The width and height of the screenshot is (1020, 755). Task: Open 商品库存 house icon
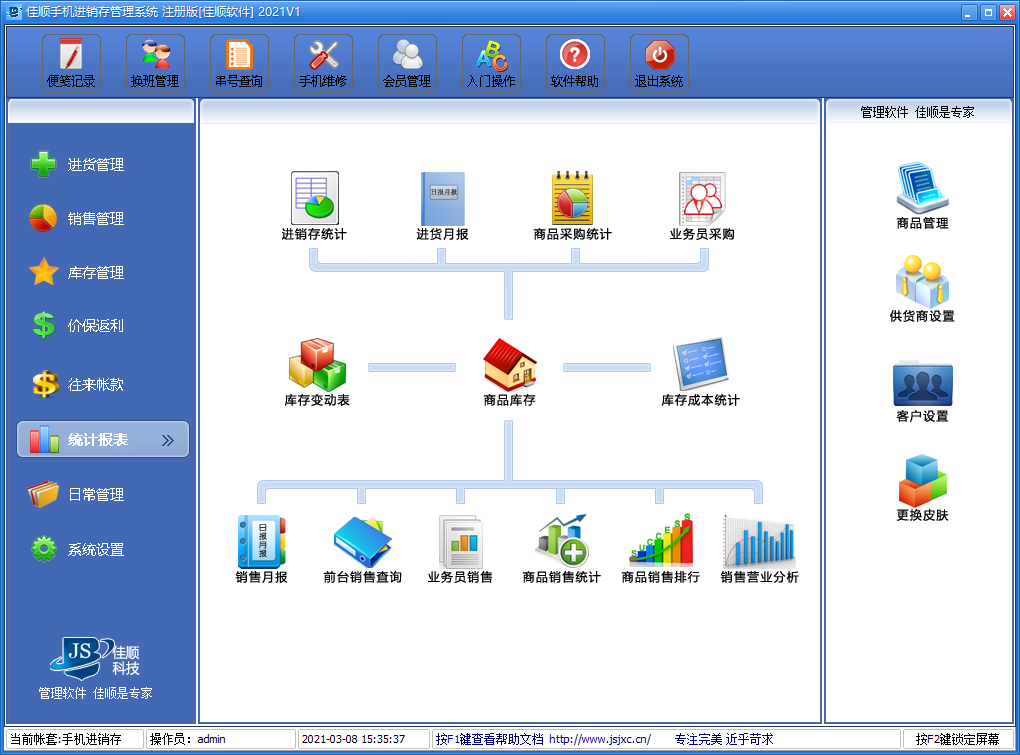[x=509, y=372]
